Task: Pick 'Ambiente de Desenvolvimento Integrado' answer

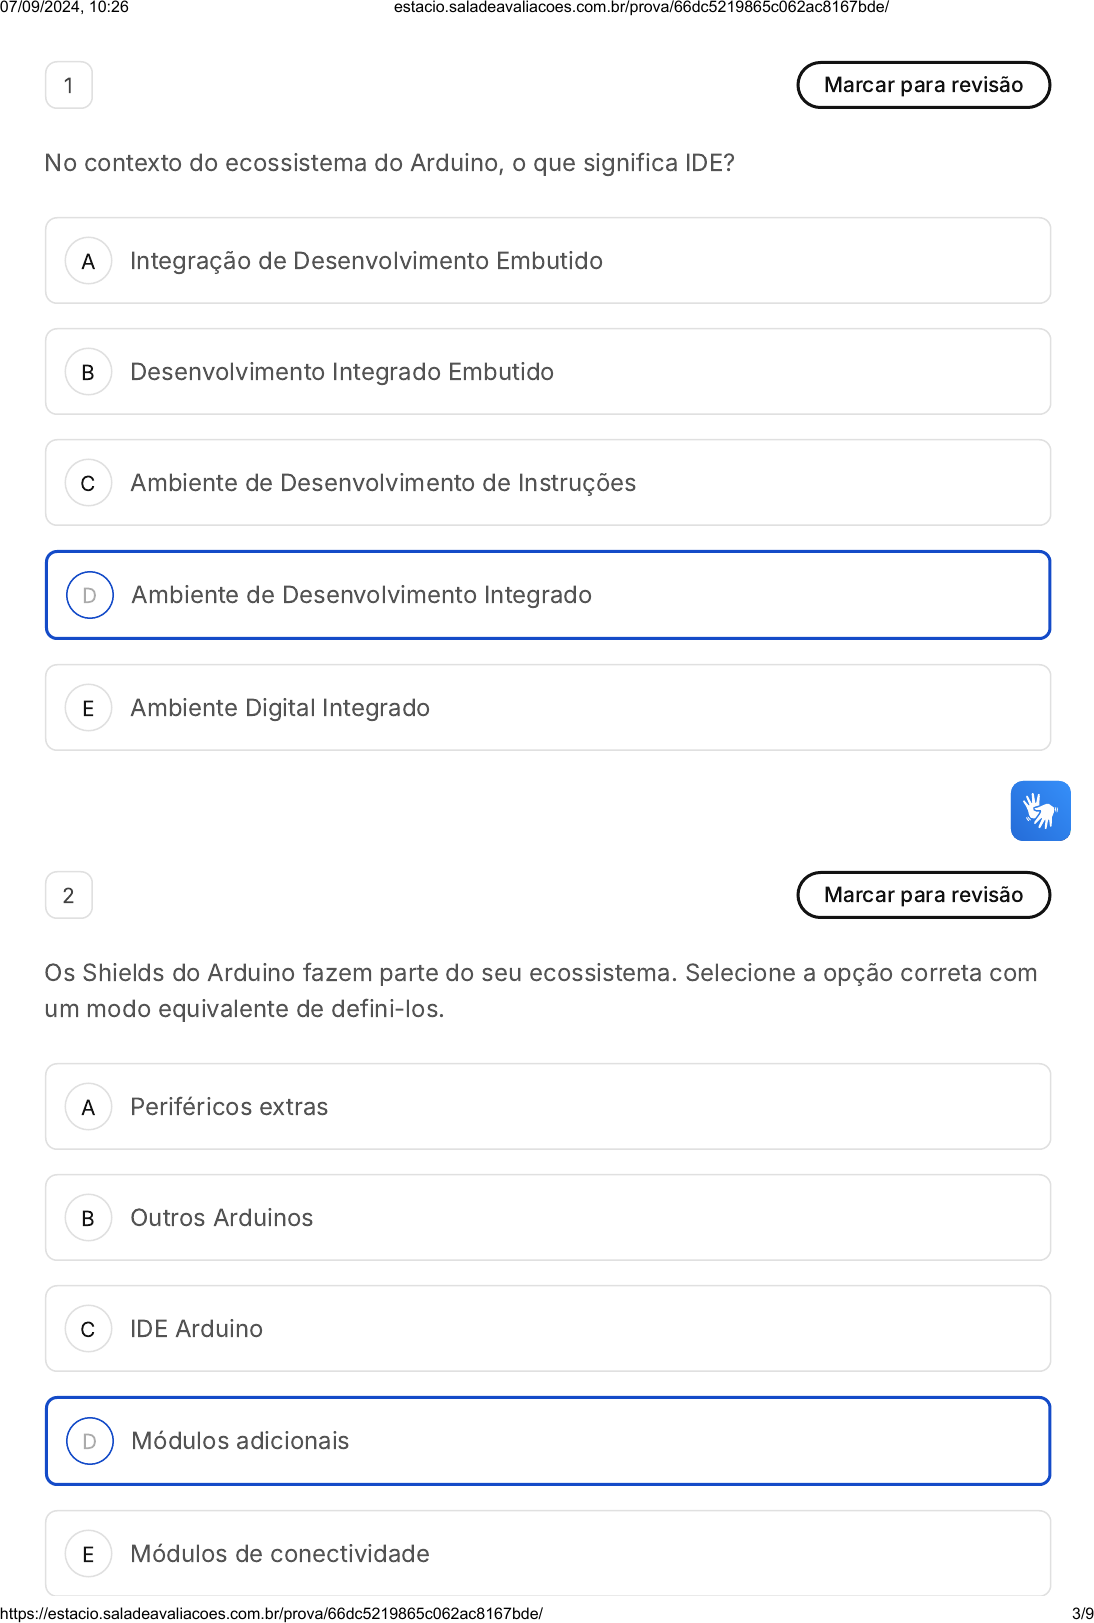Action: point(547,595)
